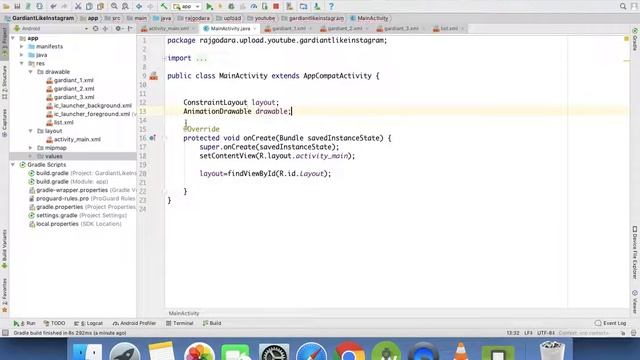Click the scroll-from-source target icon in Project panel
Viewport: 640px width, 360px height.
pos(96,29)
